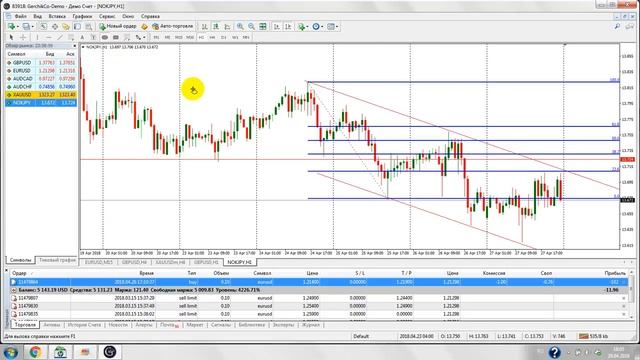Viewport: 640px width, 360px height.
Task: Open the Файл menu
Action: pos(20,16)
